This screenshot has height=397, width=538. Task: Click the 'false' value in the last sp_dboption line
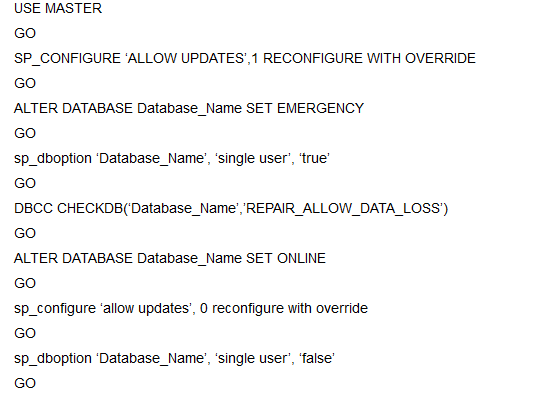317,359
